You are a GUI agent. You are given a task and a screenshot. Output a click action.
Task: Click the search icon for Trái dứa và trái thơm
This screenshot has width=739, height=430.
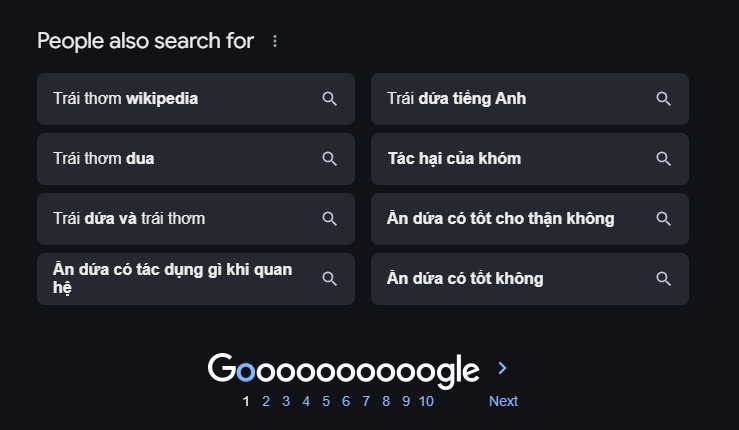[330, 219]
